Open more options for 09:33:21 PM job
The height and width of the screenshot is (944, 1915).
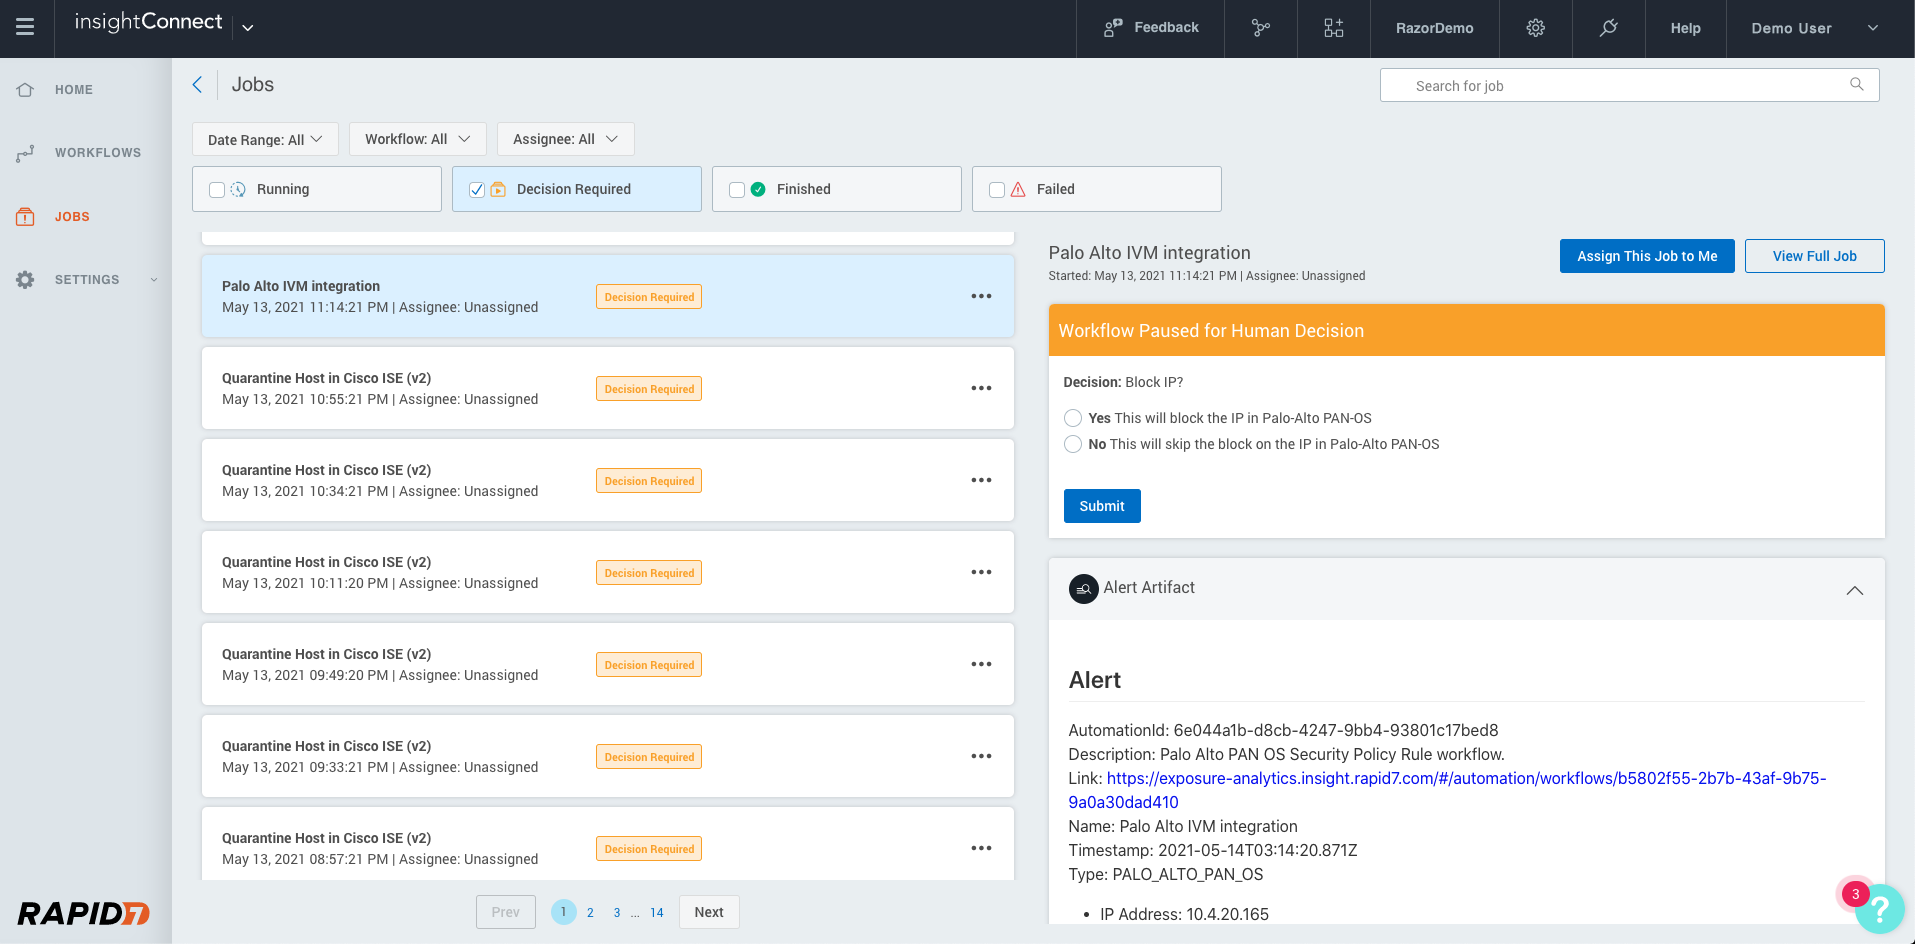click(x=982, y=756)
